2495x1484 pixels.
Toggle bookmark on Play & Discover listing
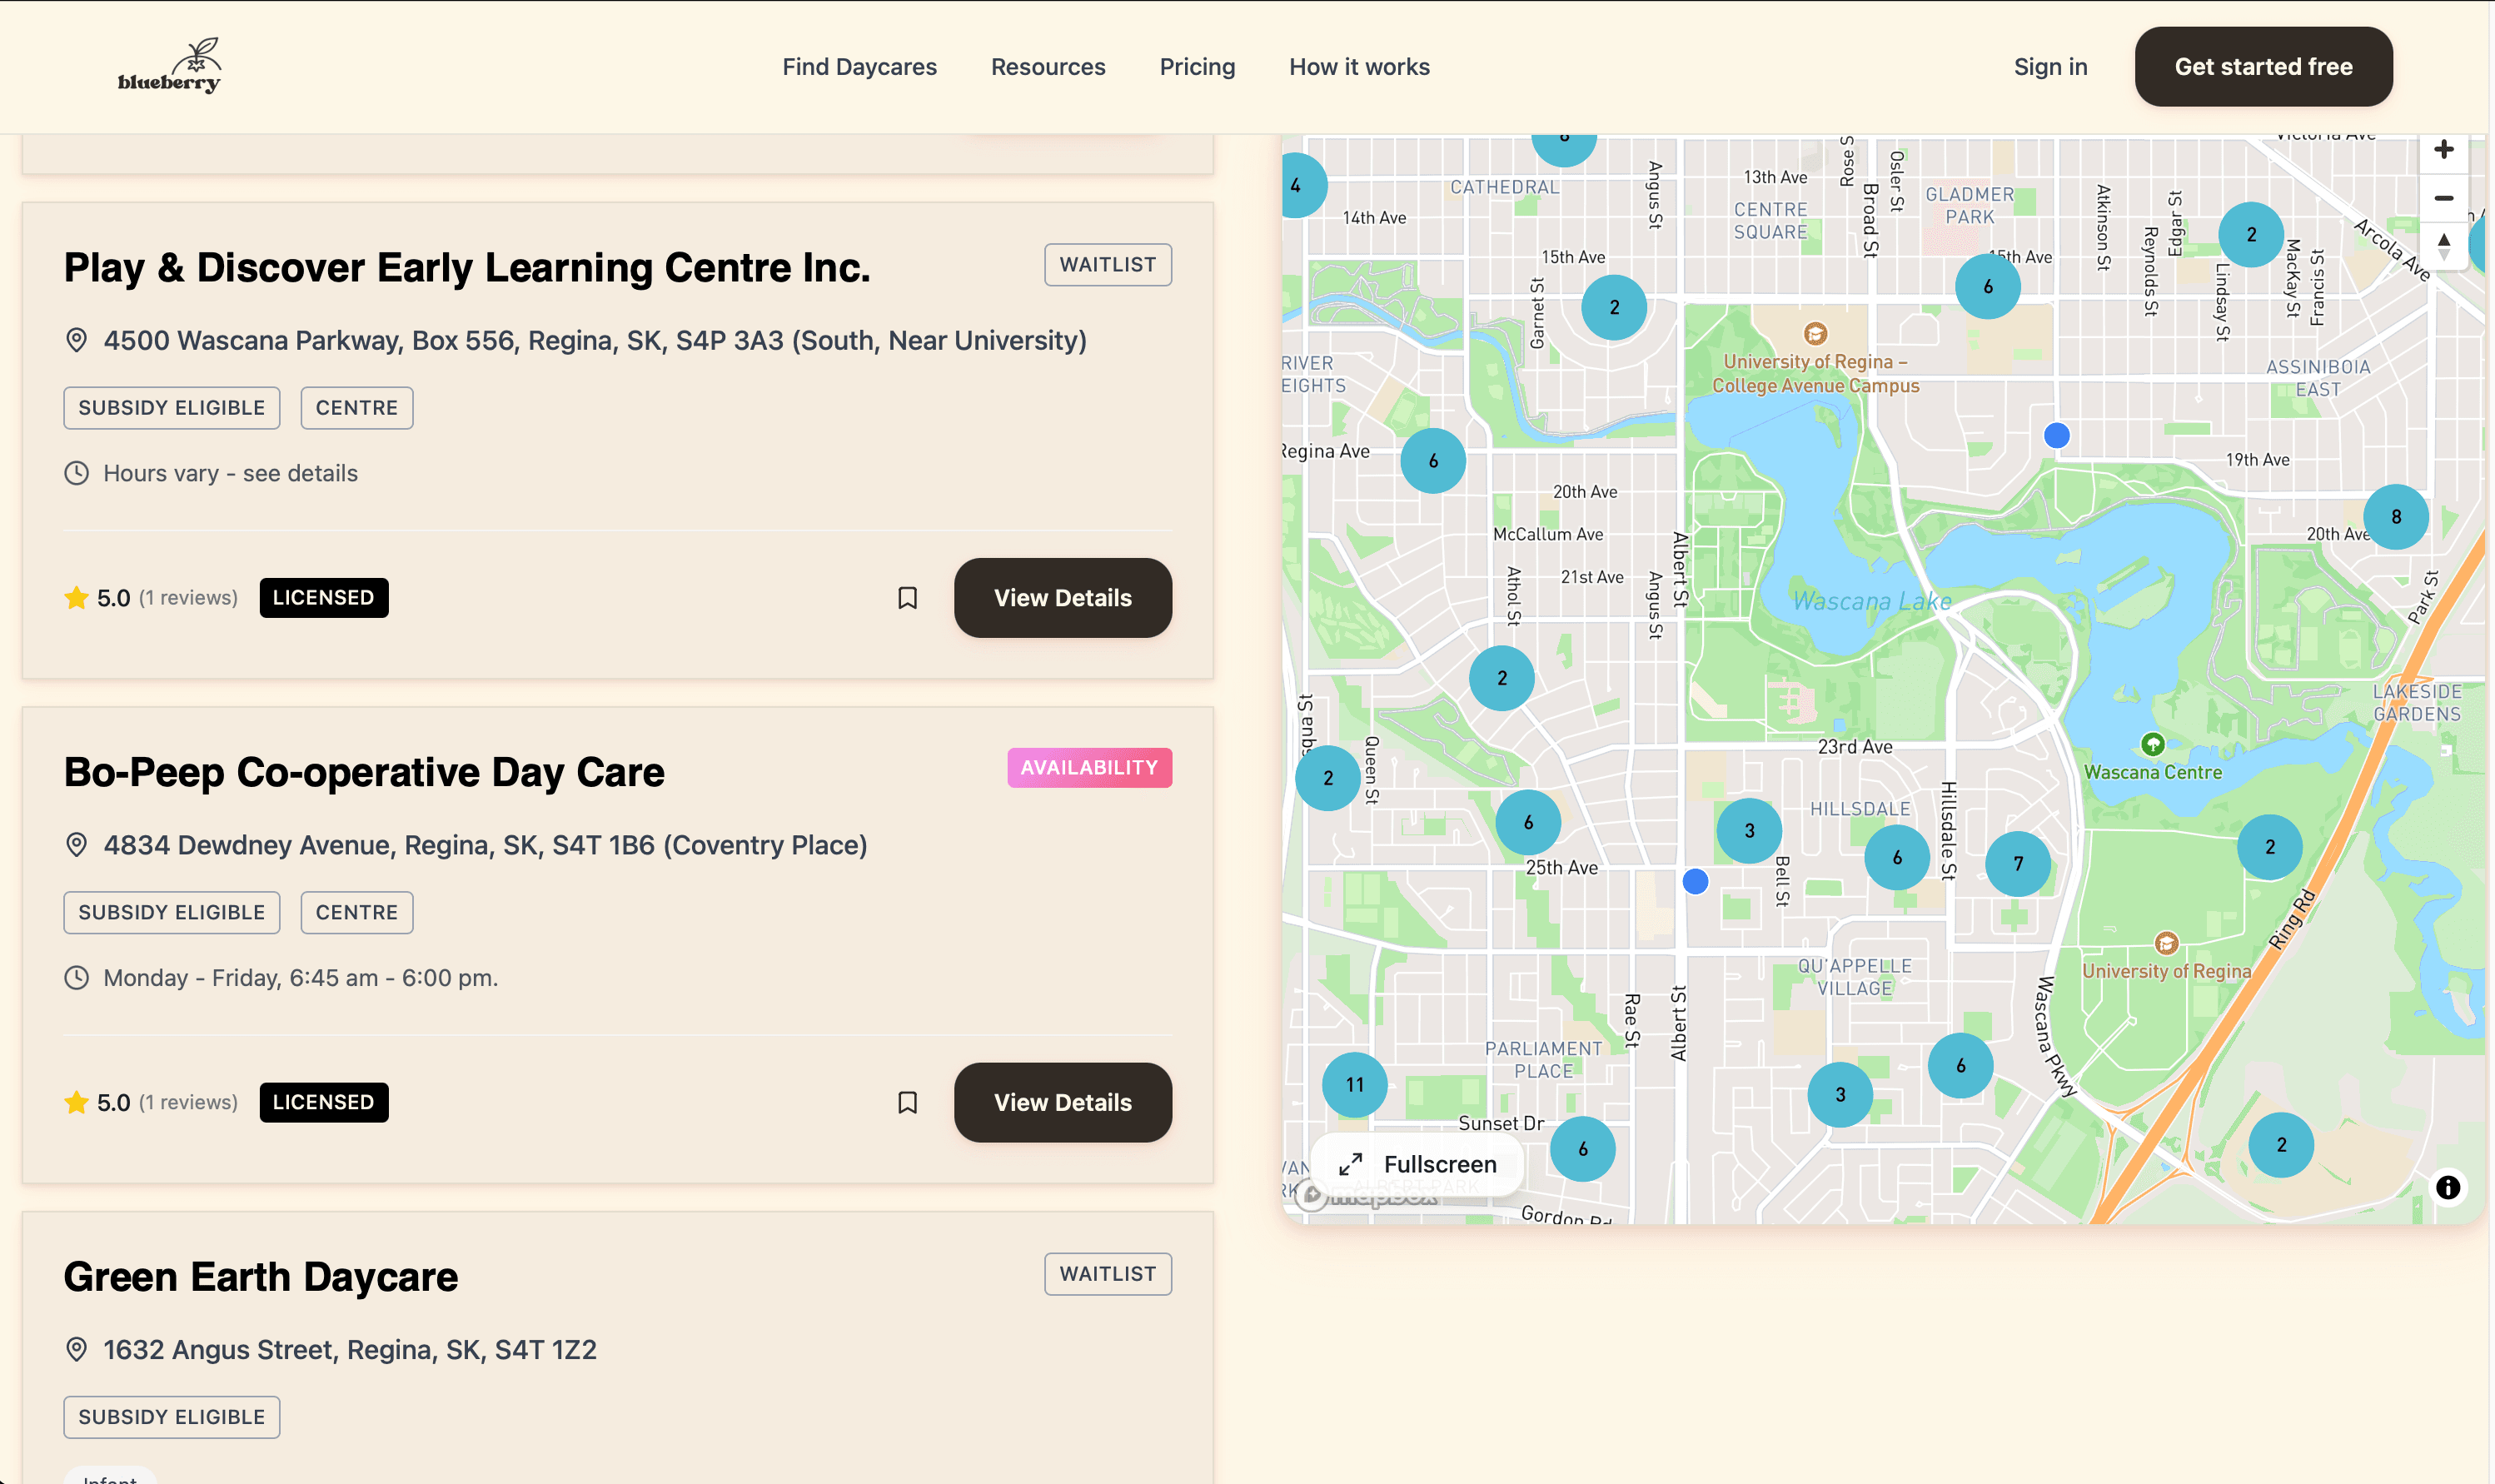[x=906, y=597]
